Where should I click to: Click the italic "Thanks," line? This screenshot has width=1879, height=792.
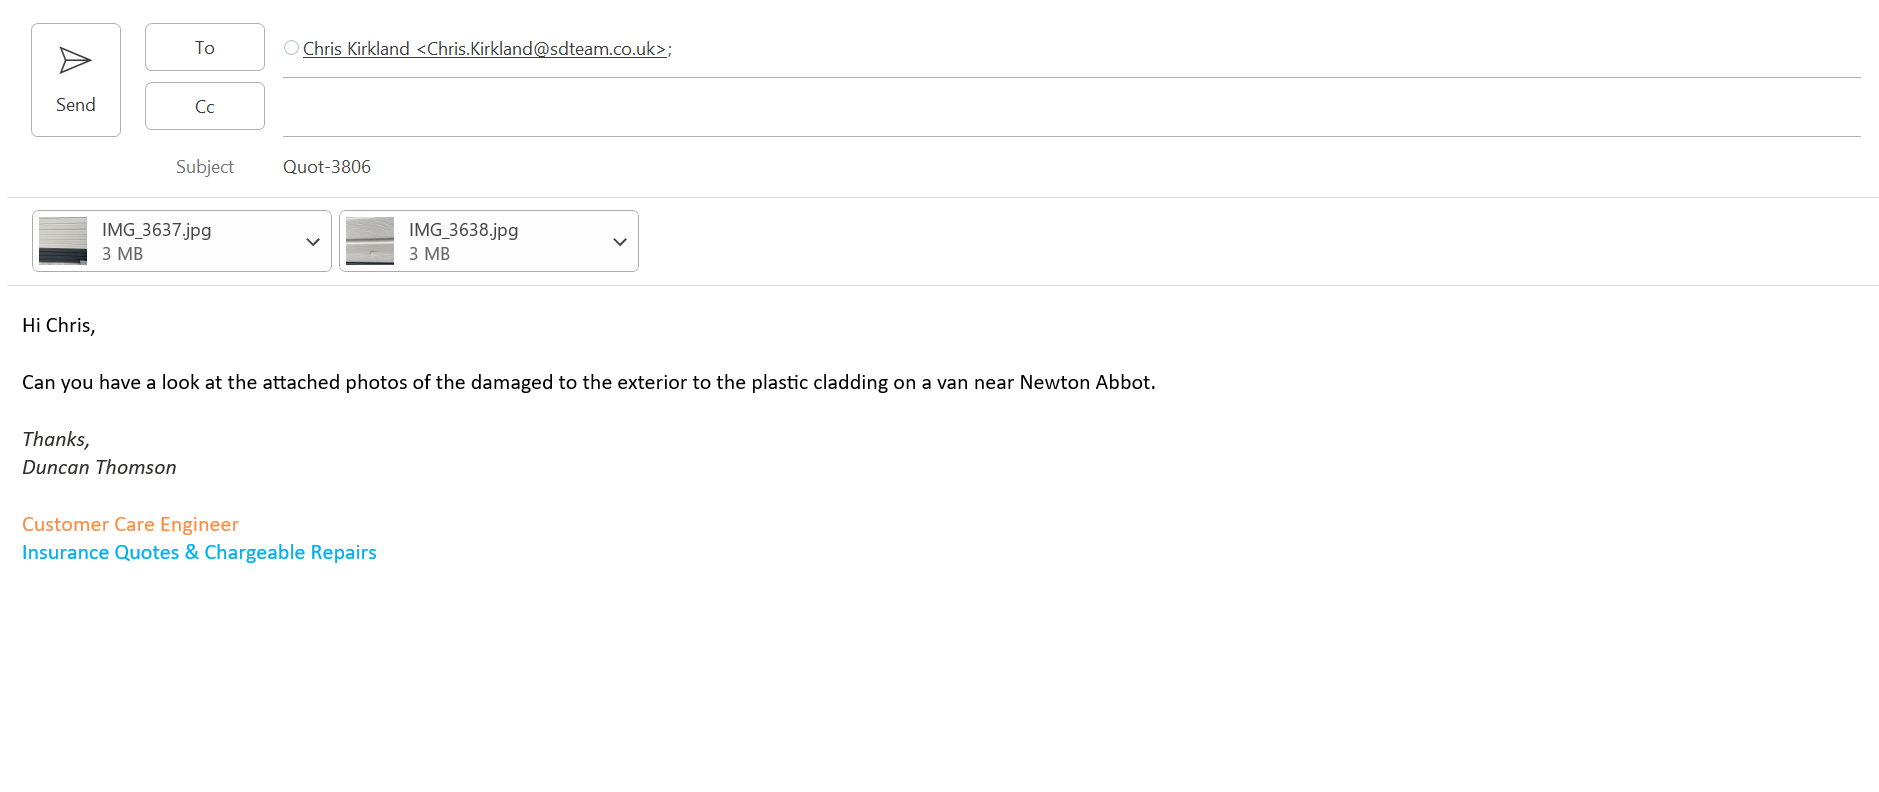[56, 440]
